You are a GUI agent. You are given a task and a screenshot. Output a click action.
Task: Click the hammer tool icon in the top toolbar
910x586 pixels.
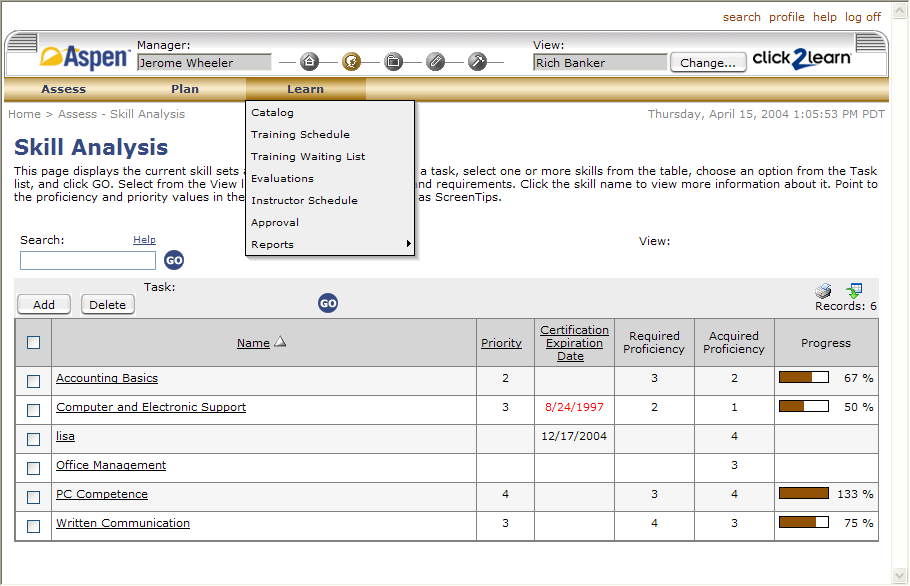coord(477,62)
